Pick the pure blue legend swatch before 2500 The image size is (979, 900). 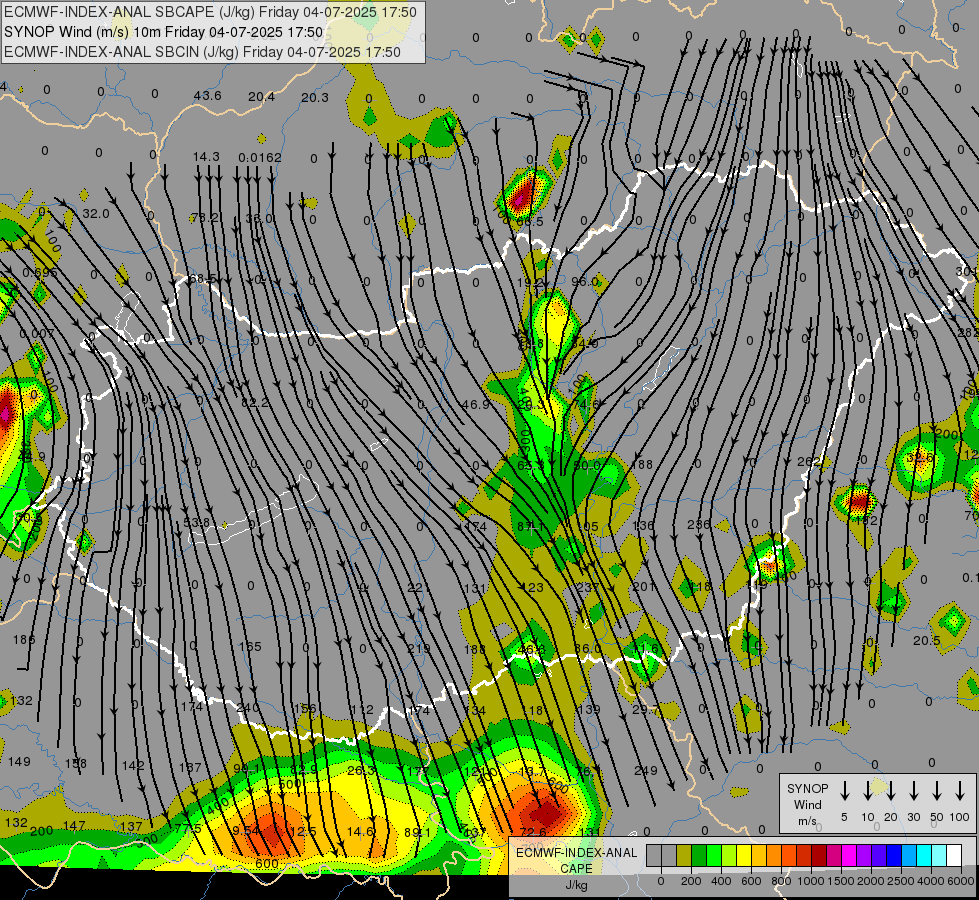895,855
